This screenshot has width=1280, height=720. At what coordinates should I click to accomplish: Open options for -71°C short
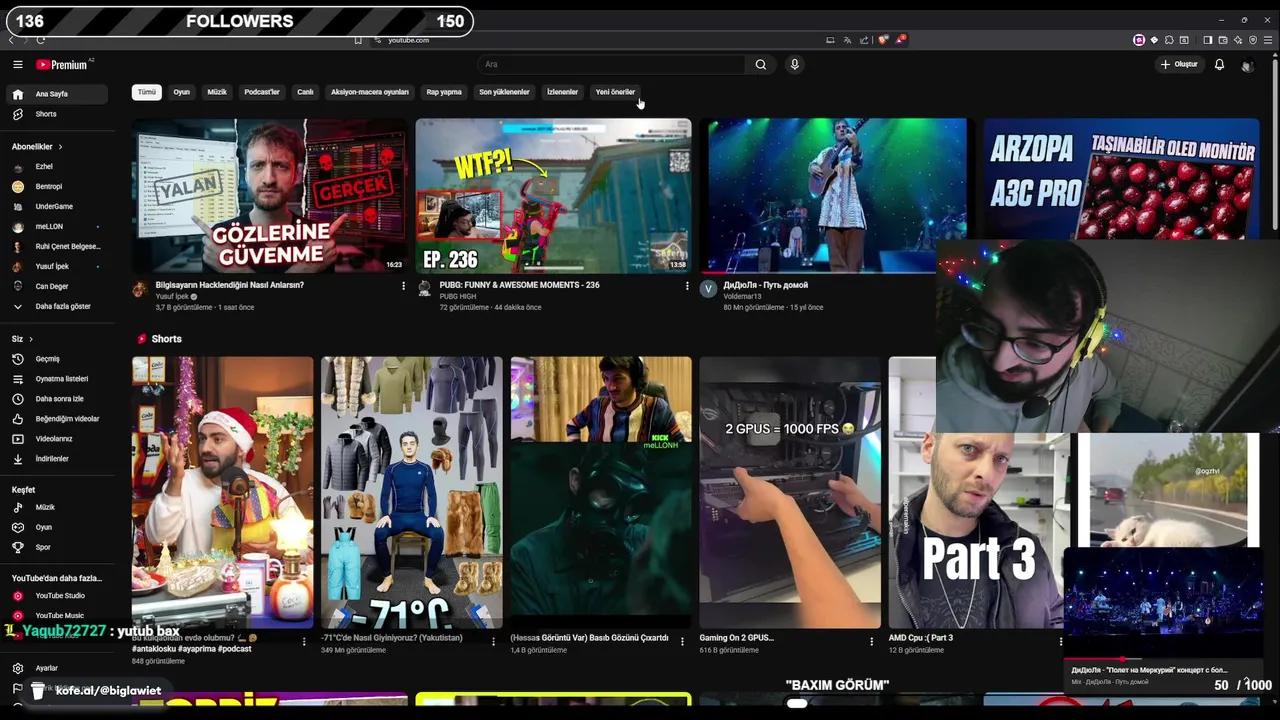tap(494, 641)
